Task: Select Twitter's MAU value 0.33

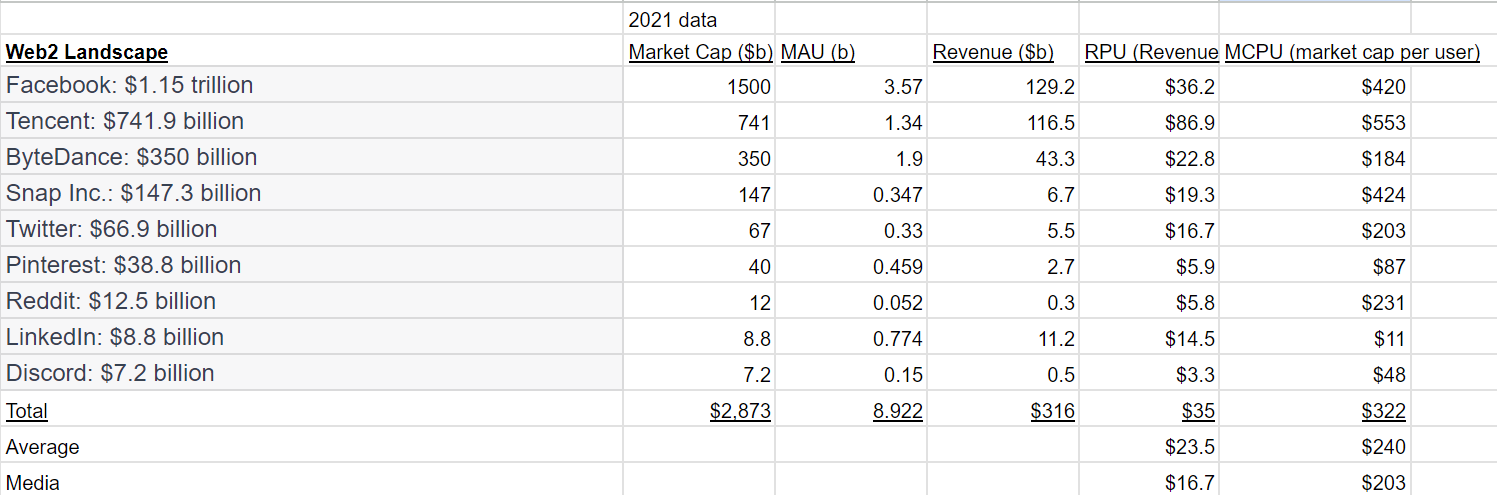Action: (x=904, y=231)
